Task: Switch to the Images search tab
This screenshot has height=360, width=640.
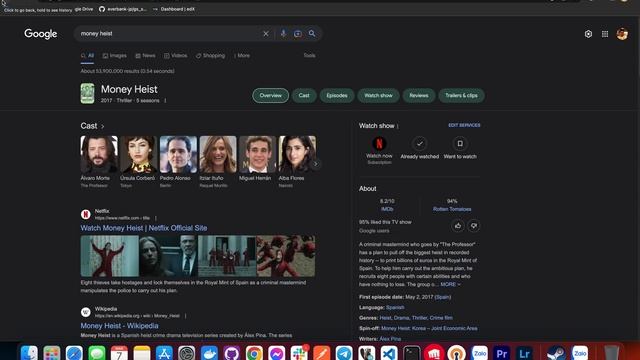Action: pos(115,56)
